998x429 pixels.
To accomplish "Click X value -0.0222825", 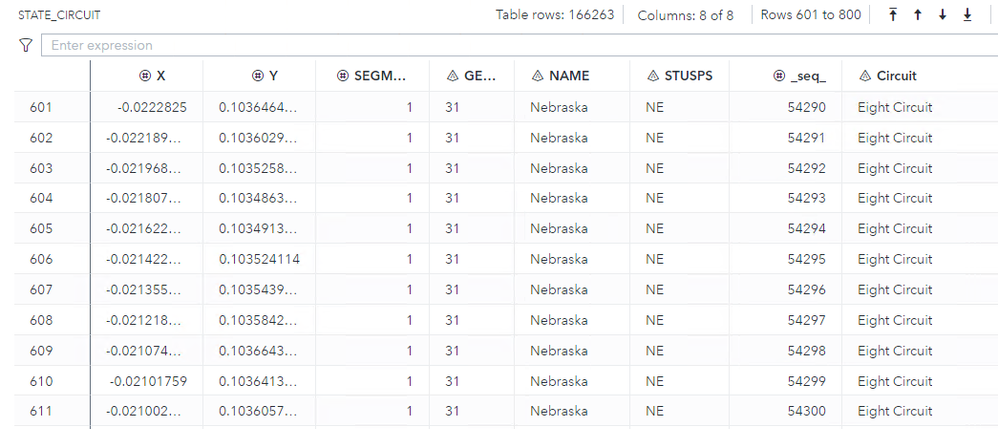I will [152, 108].
